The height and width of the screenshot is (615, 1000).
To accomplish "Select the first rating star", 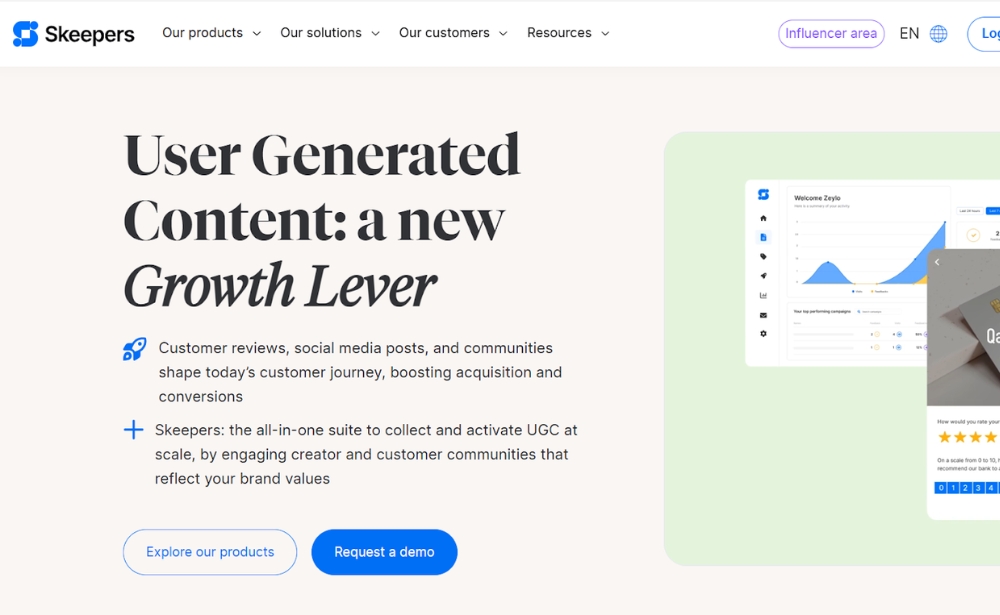I will [x=944, y=437].
